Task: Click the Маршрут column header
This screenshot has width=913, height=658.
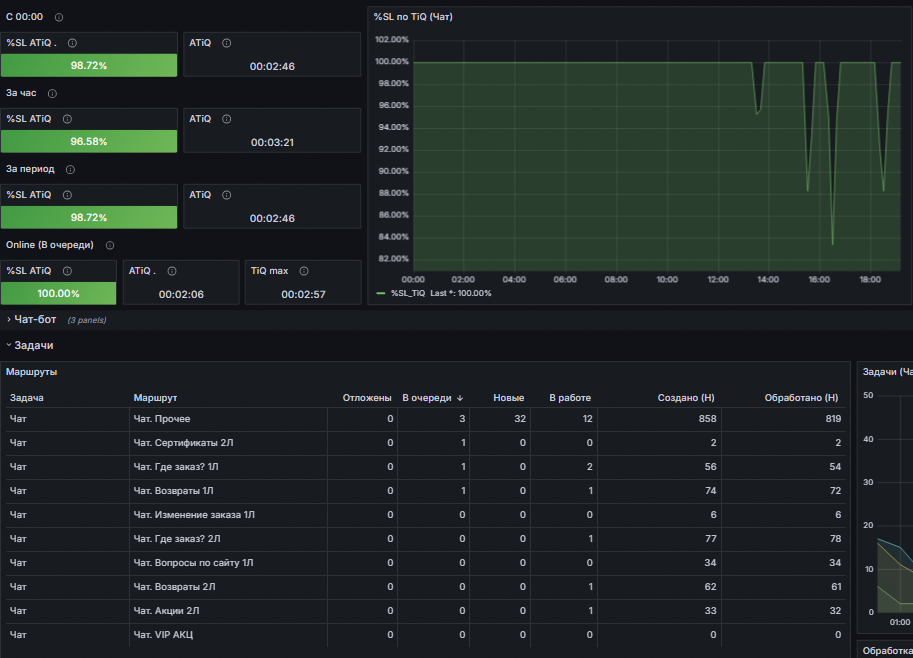Action: pyautogui.click(x=155, y=398)
